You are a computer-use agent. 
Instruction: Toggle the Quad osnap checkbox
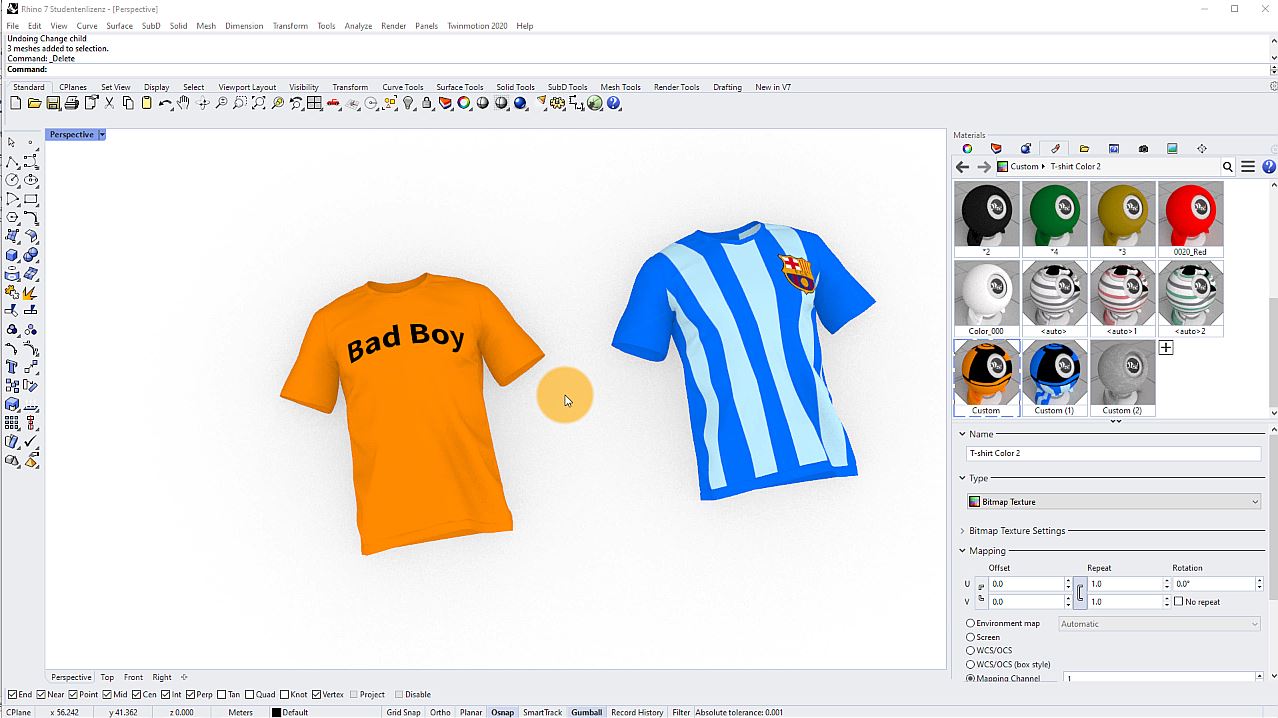250,694
